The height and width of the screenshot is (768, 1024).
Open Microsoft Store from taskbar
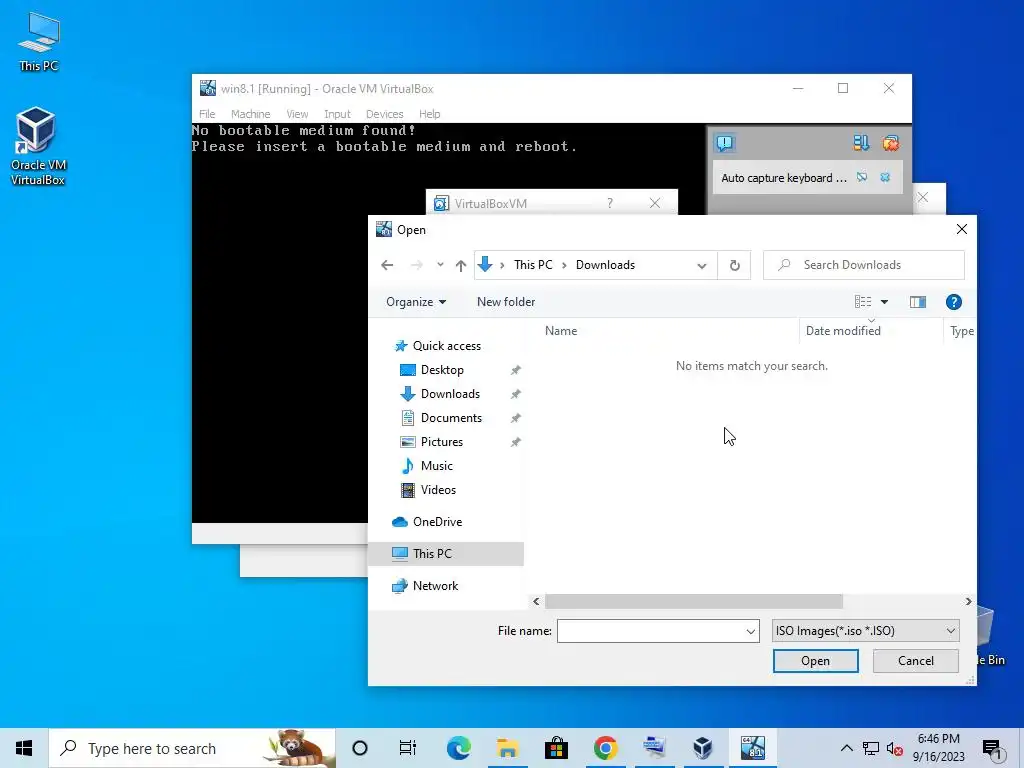556,748
